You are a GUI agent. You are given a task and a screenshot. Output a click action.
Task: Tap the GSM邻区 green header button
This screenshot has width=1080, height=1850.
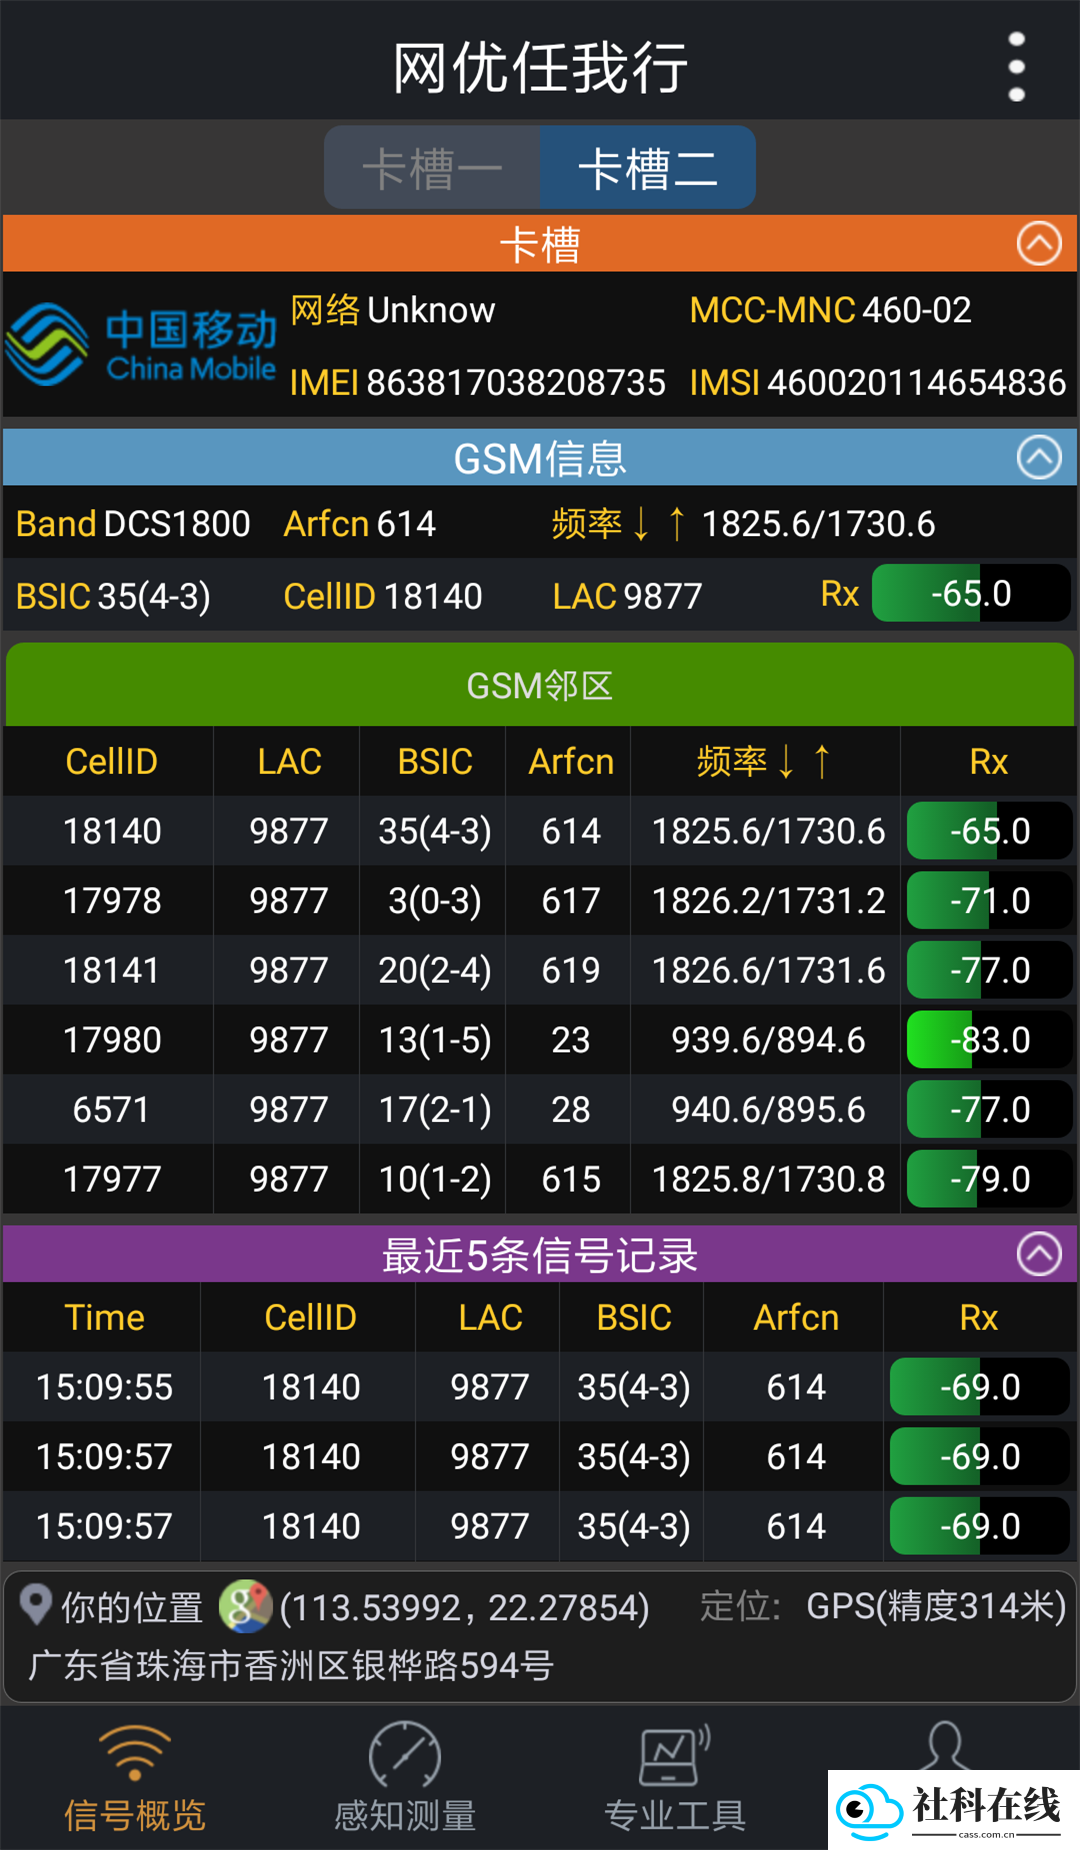point(540,685)
